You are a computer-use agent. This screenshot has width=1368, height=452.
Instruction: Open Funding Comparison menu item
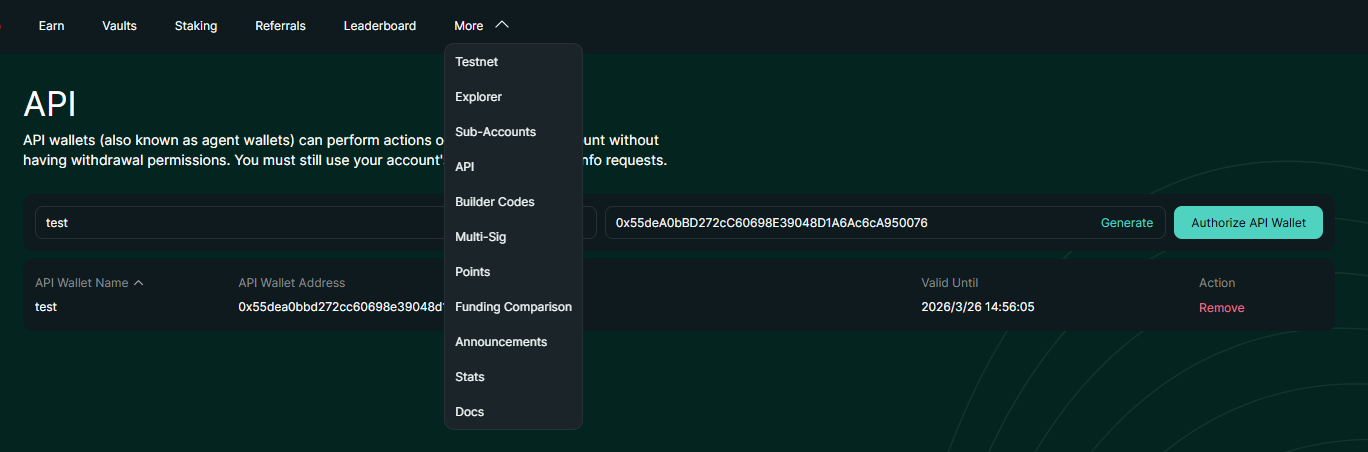click(513, 307)
